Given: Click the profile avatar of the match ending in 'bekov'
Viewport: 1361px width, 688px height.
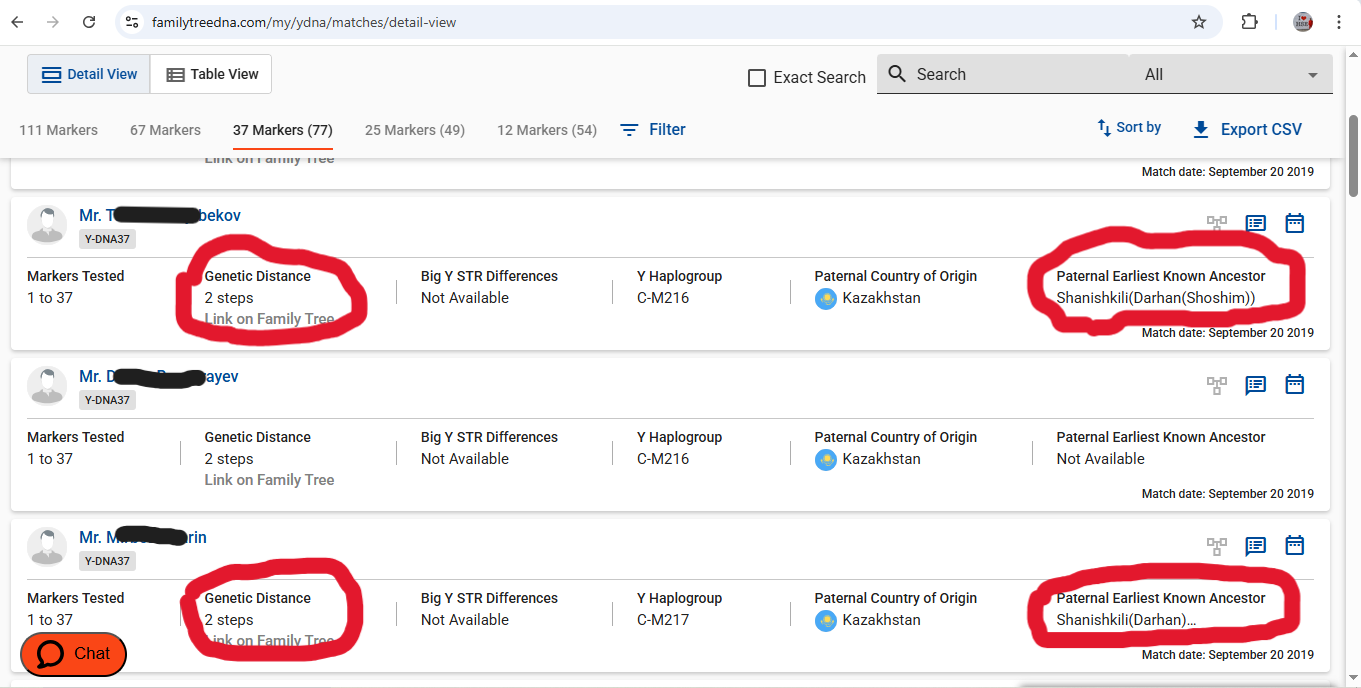Looking at the screenshot, I should pos(47,225).
